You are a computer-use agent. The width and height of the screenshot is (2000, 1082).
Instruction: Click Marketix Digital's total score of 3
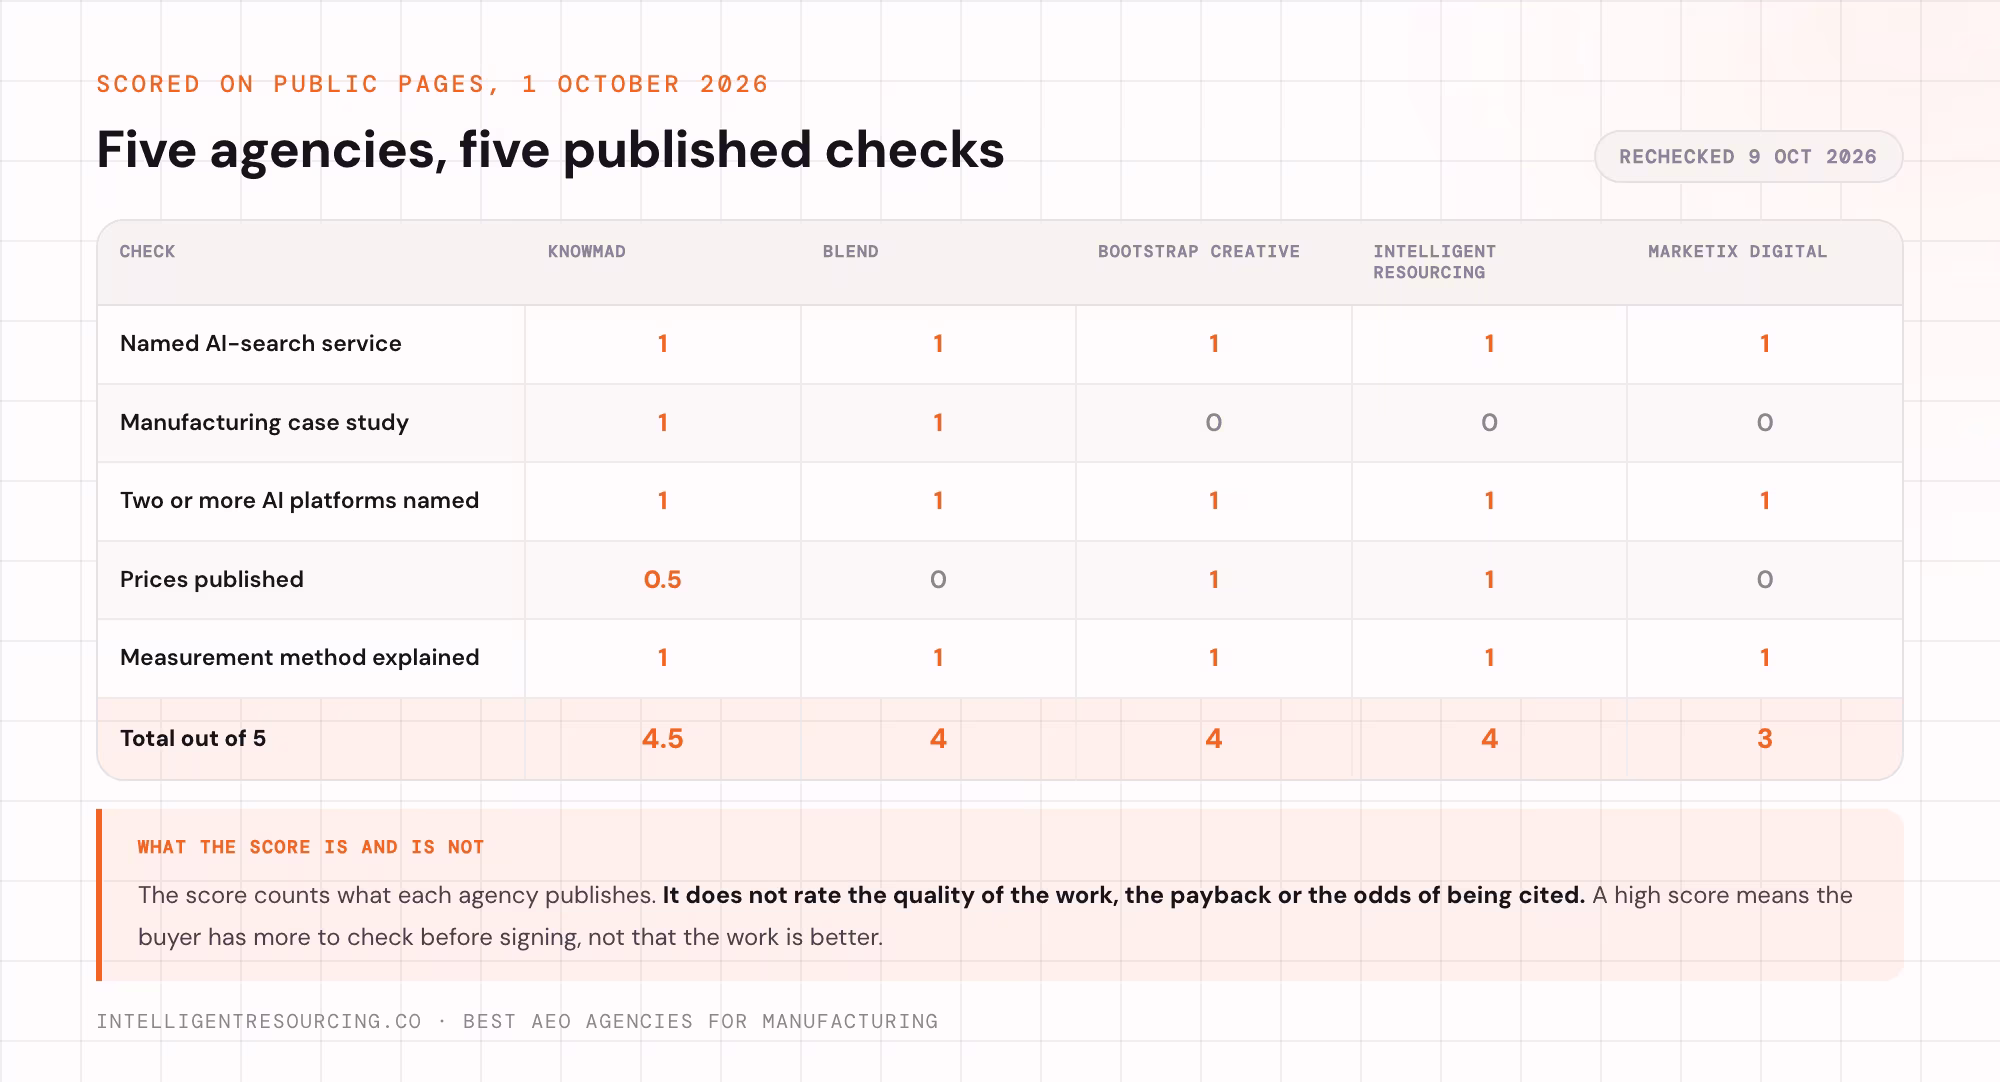(1765, 739)
